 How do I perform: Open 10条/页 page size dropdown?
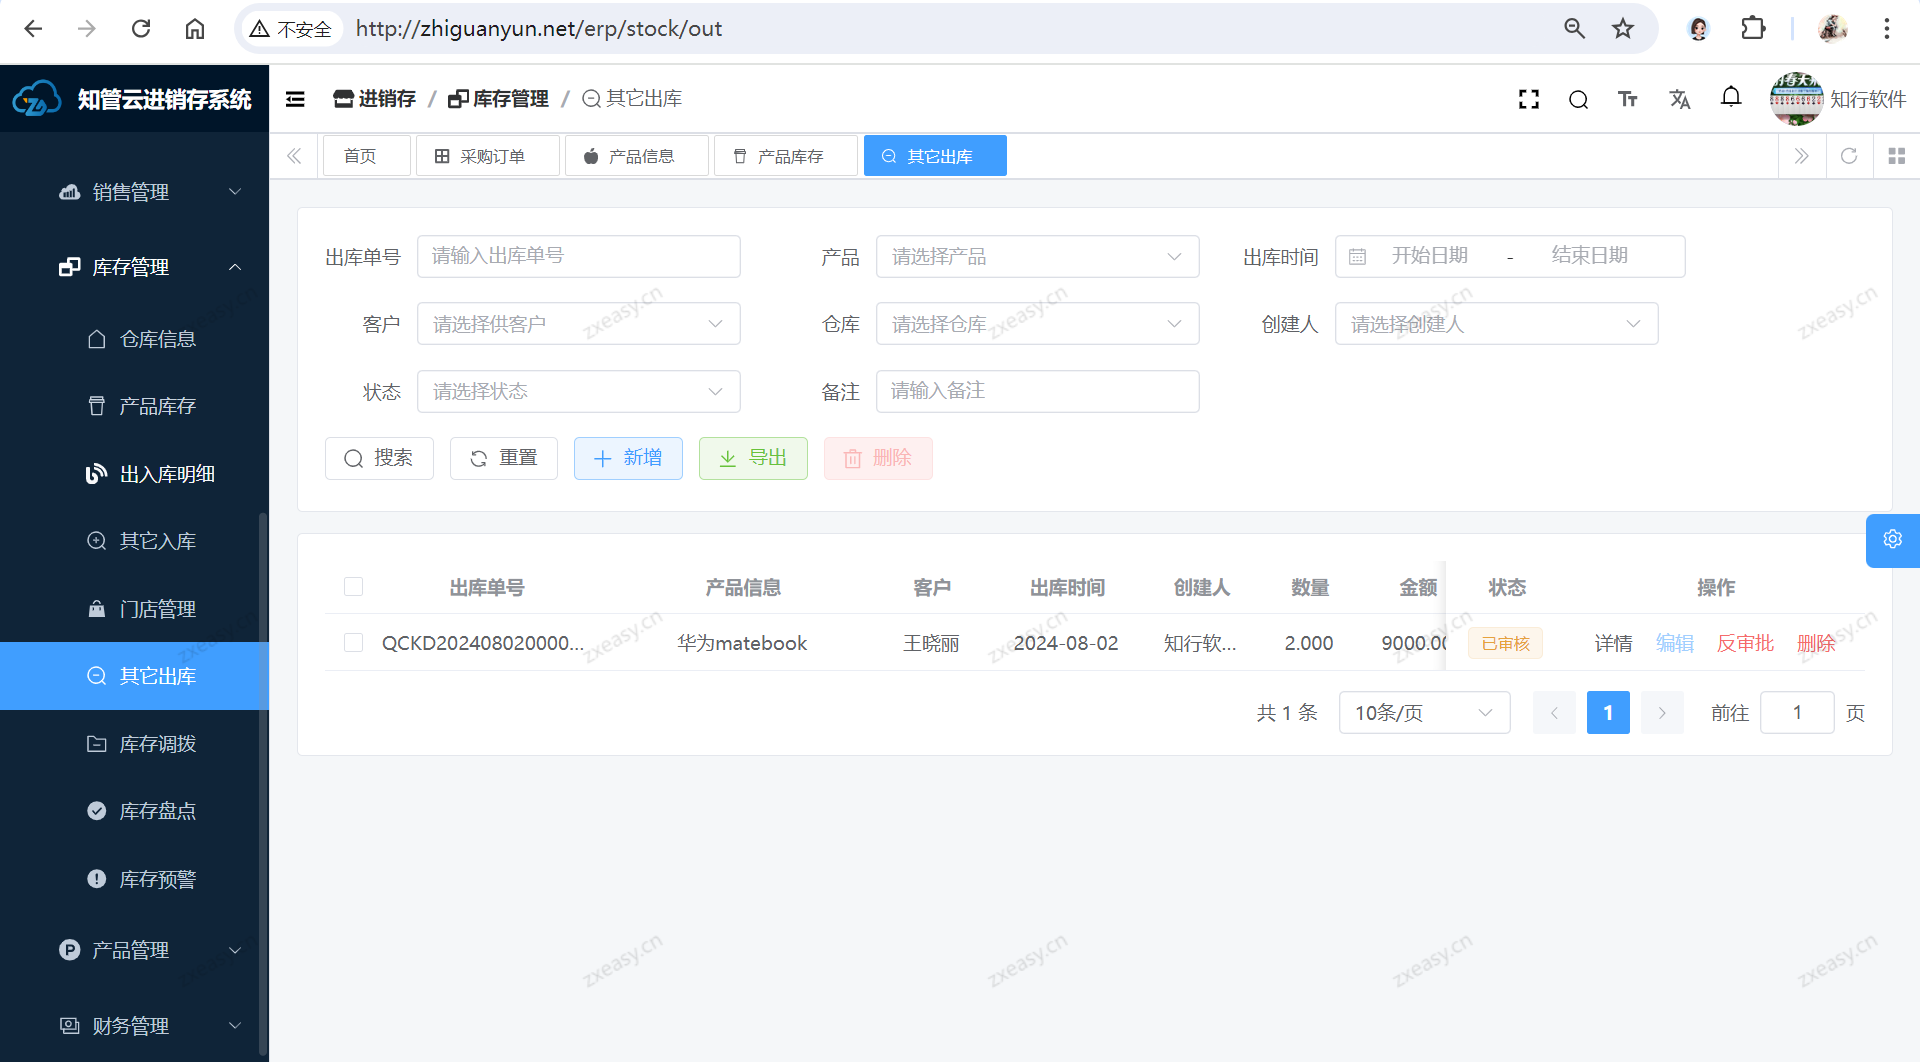coord(1424,713)
